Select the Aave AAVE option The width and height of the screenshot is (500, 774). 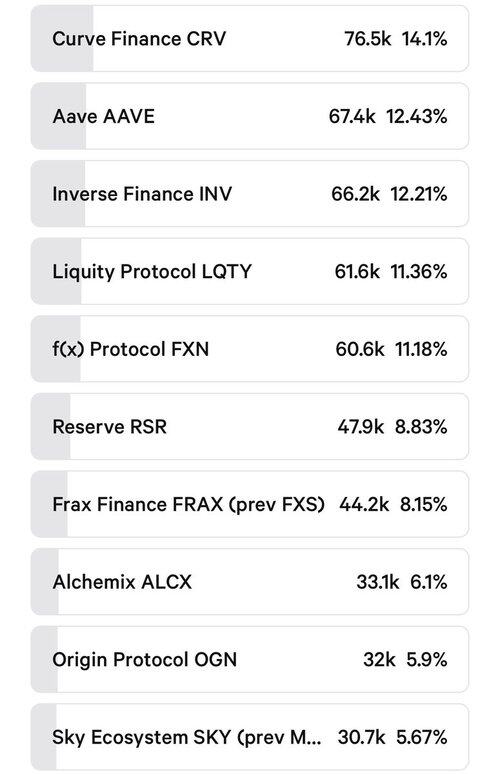pyautogui.click(x=250, y=116)
